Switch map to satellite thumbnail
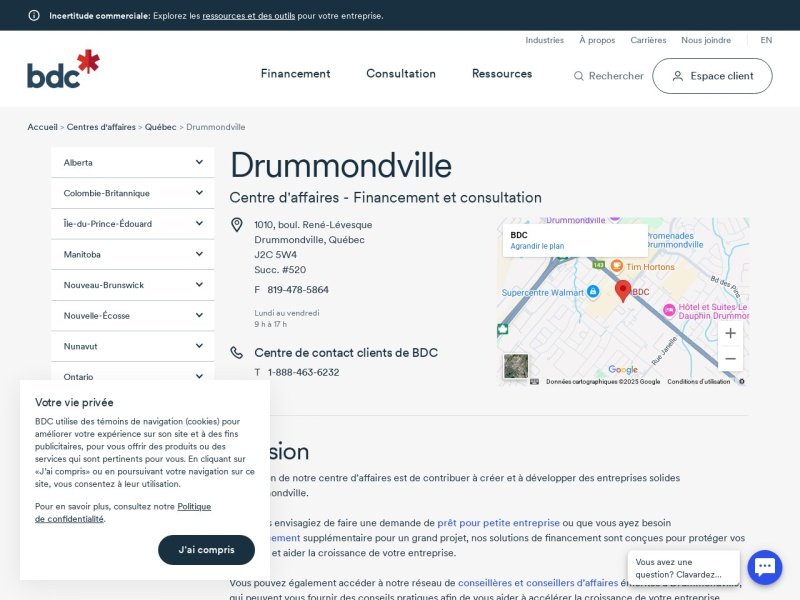Viewport: 800px width, 600px height. tap(516, 366)
